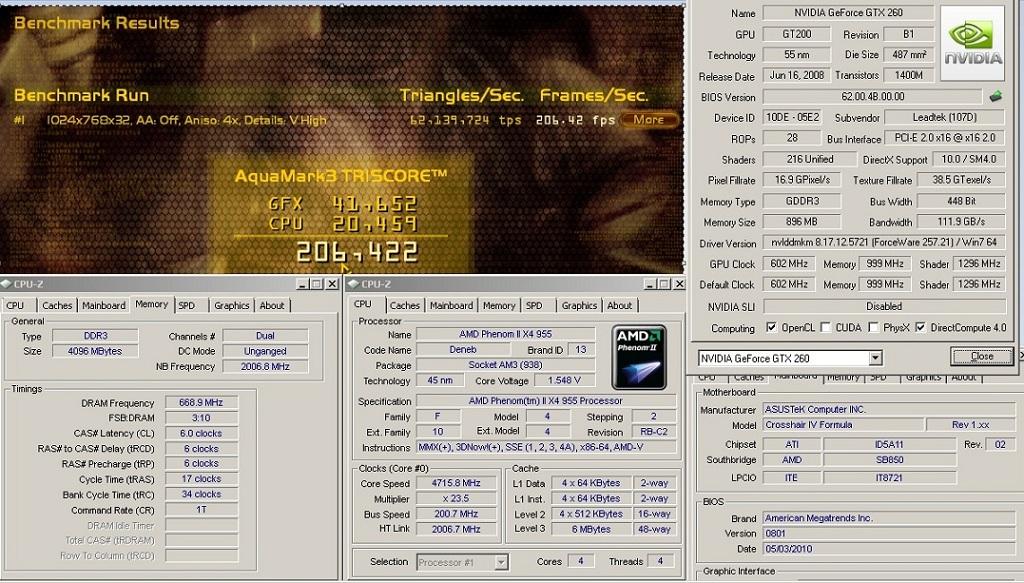This screenshot has height=583, width=1024.
Task: Click the Bank Cycle Time value 34 clocks
Action: 201,494
